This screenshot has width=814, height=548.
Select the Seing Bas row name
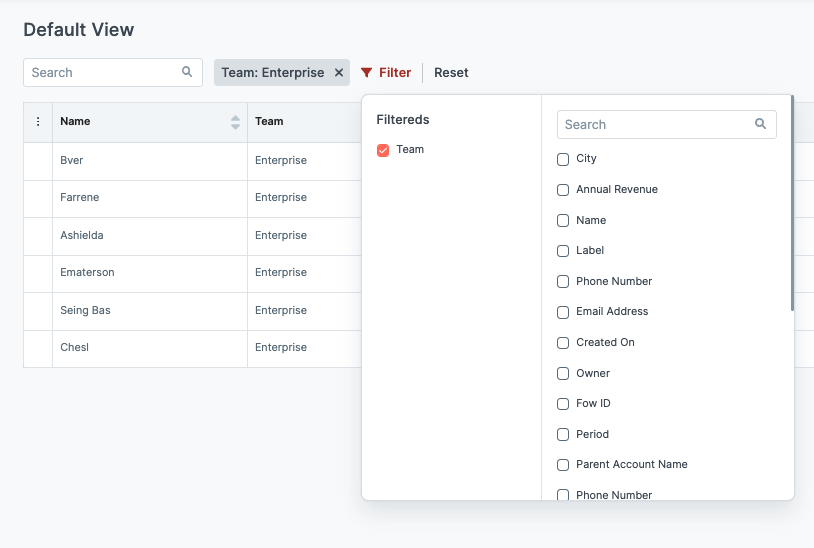85,310
